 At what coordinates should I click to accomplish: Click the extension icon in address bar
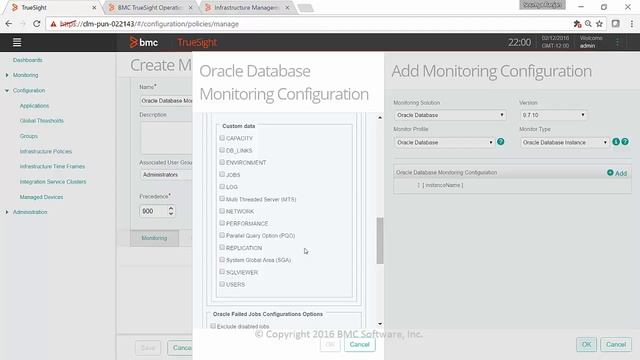[x=577, y=24]
